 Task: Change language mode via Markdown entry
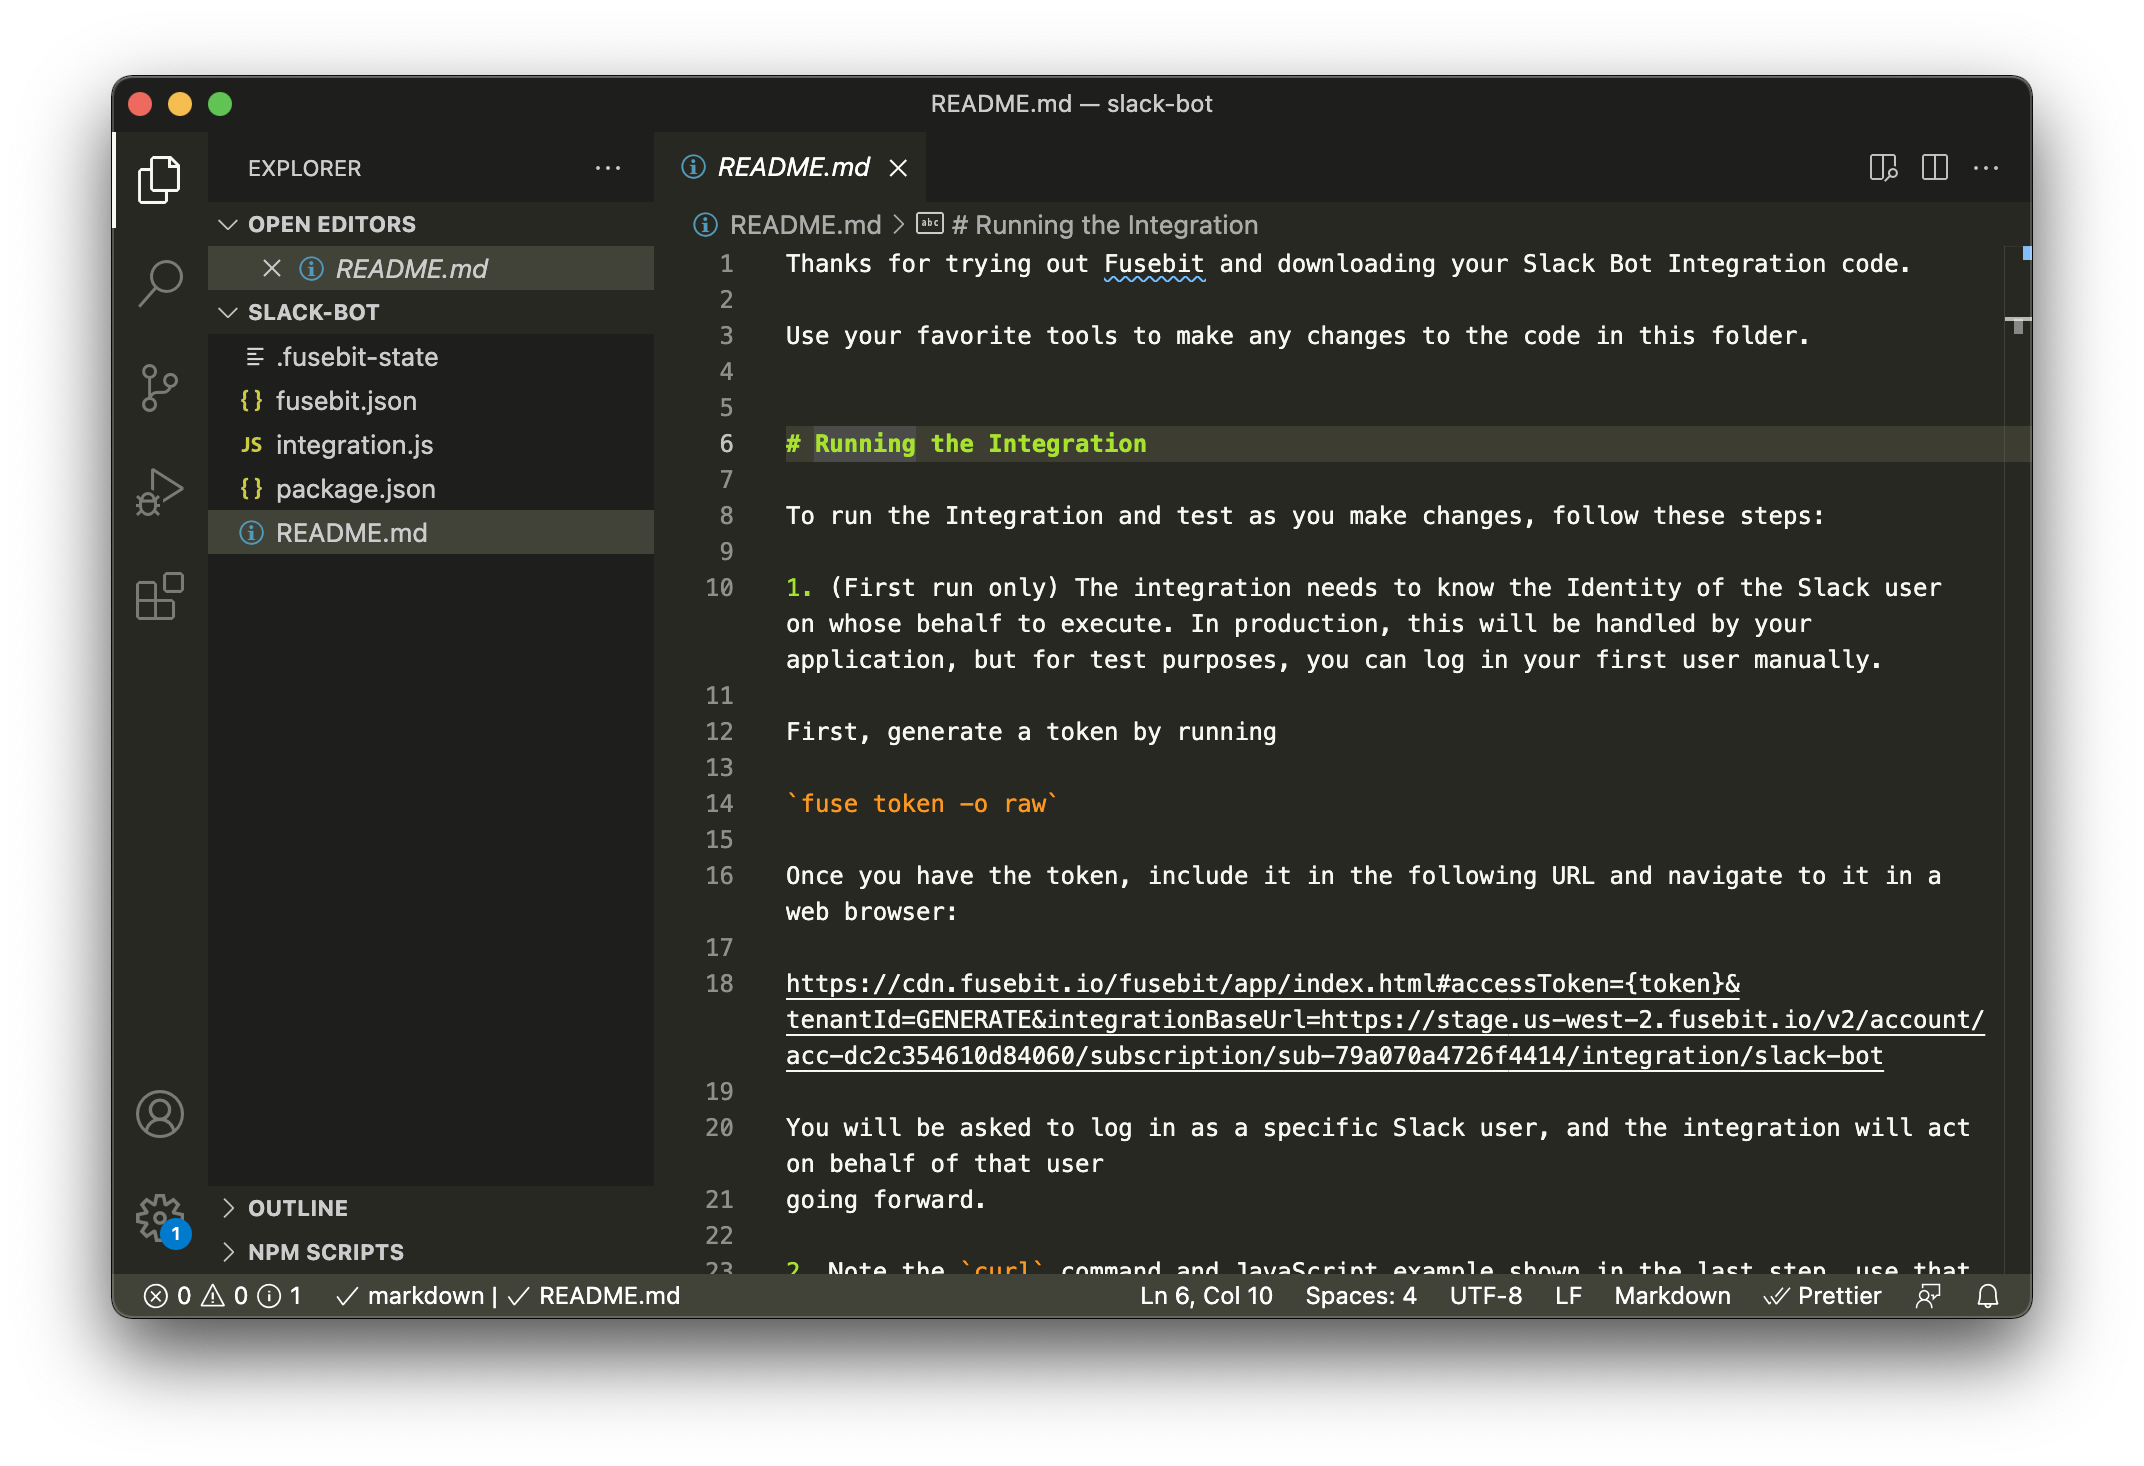1672,1296
